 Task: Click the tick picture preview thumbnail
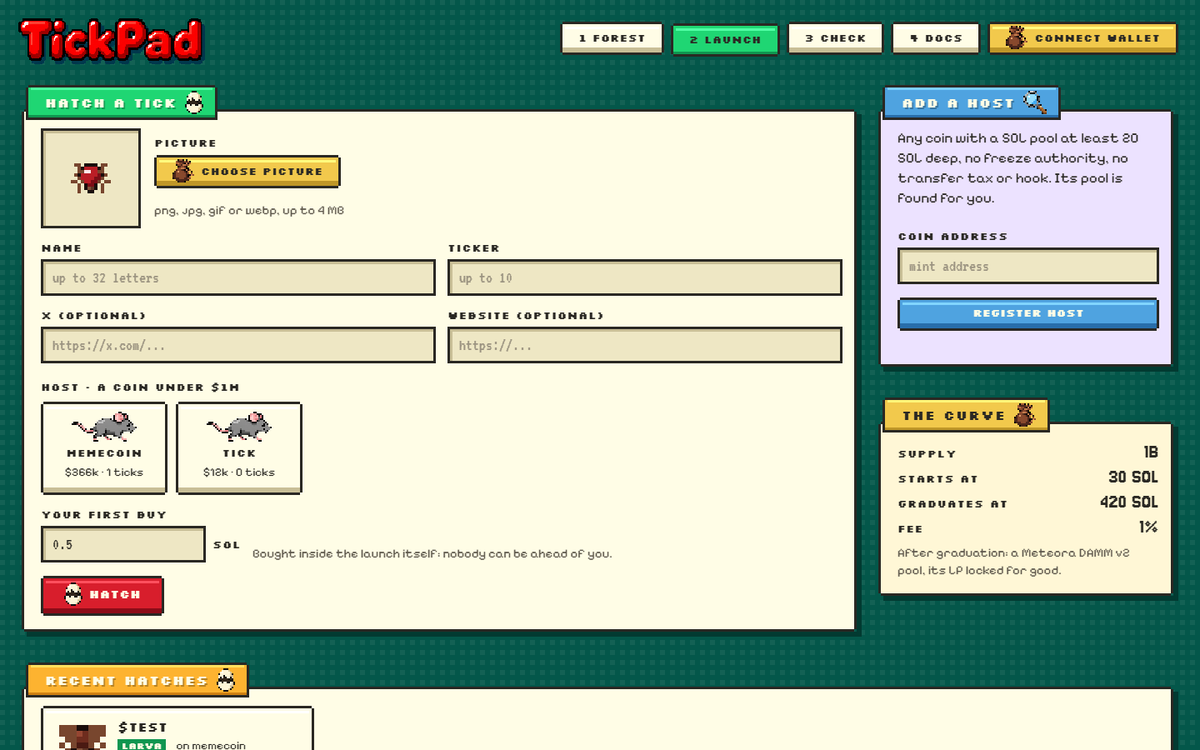pyautogui.click(x=91, y=178)
